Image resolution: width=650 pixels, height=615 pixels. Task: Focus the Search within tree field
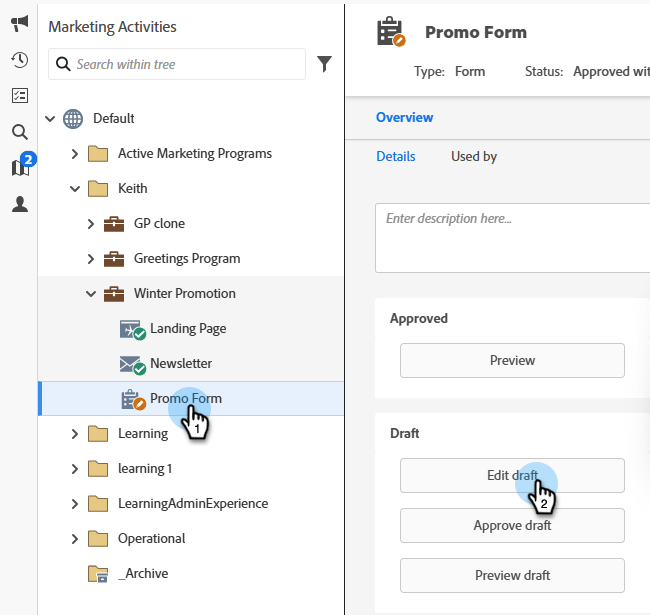pos(185,64)
